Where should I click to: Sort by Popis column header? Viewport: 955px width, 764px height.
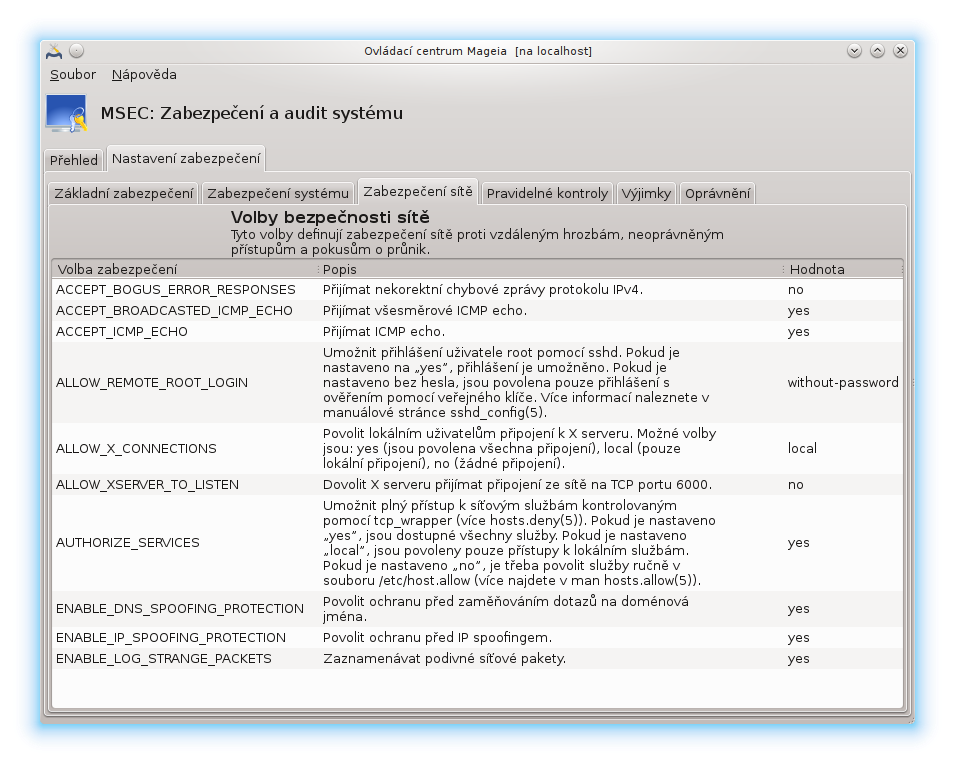(x=551, y=269)
